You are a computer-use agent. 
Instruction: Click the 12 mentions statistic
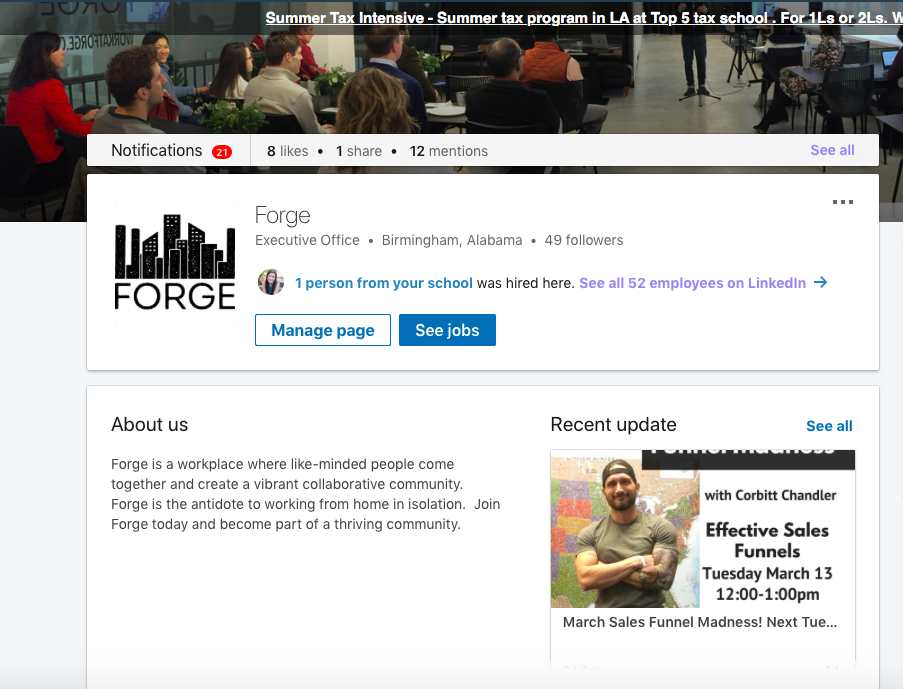[449, 152]
